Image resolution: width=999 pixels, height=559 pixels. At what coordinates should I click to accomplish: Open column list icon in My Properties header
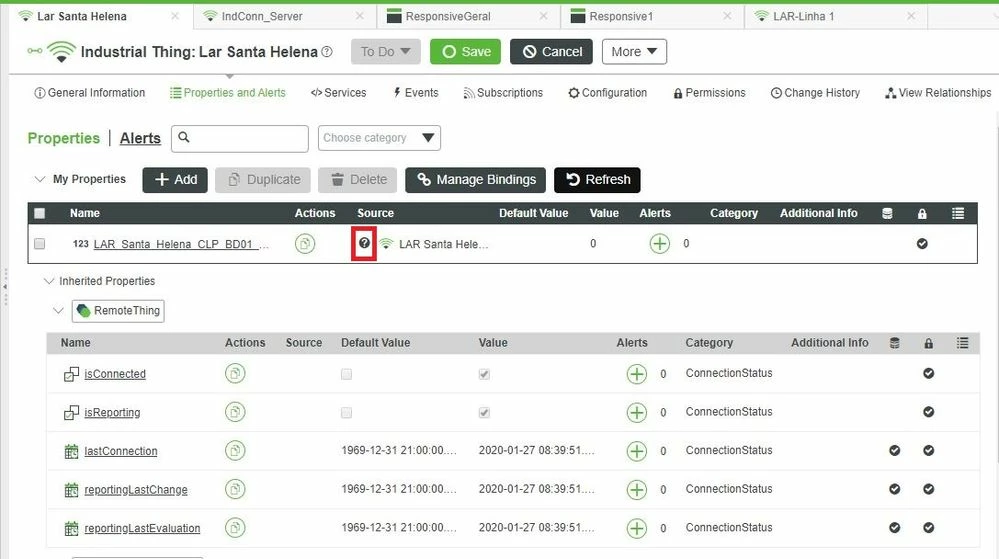[958, 214]
